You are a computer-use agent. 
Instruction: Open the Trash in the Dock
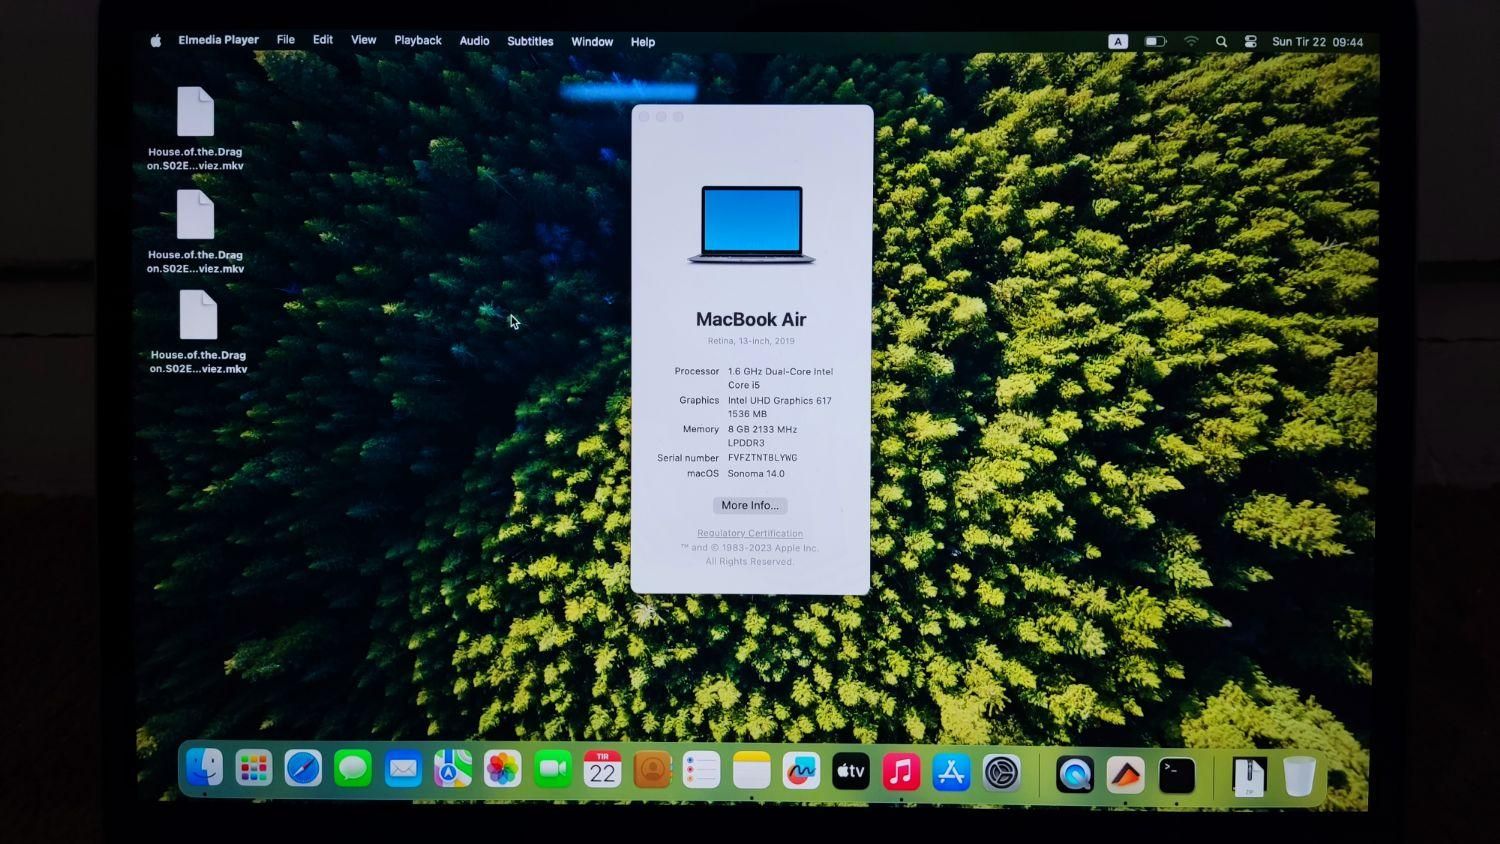1299,776
